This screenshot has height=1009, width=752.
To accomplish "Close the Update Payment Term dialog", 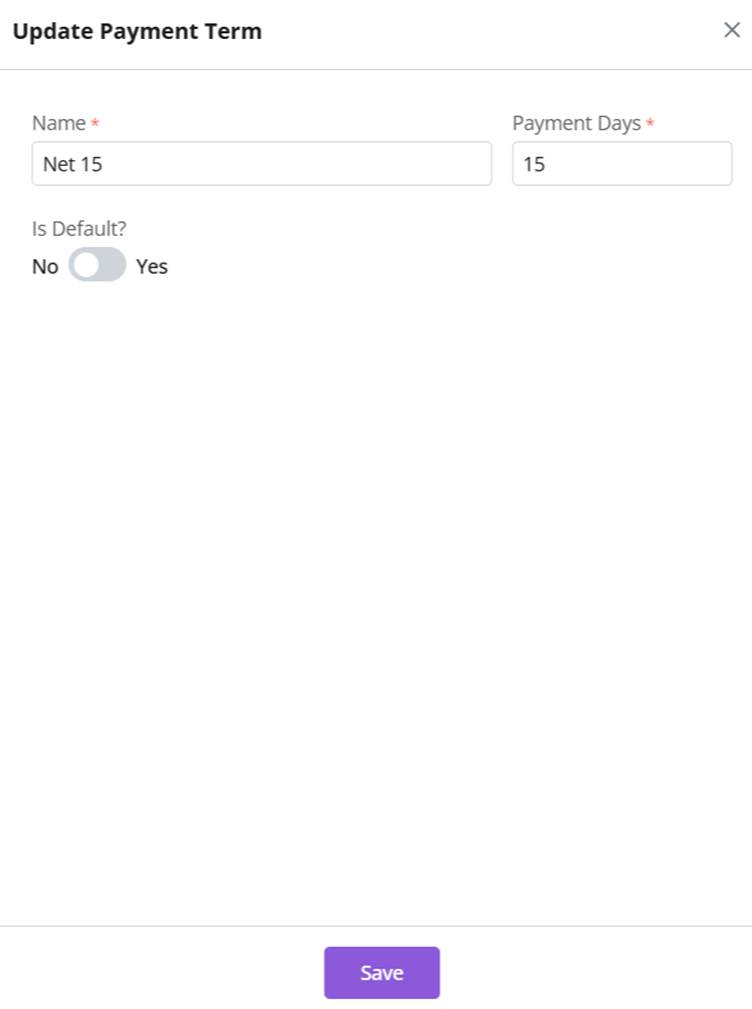I will pos(731,30).
